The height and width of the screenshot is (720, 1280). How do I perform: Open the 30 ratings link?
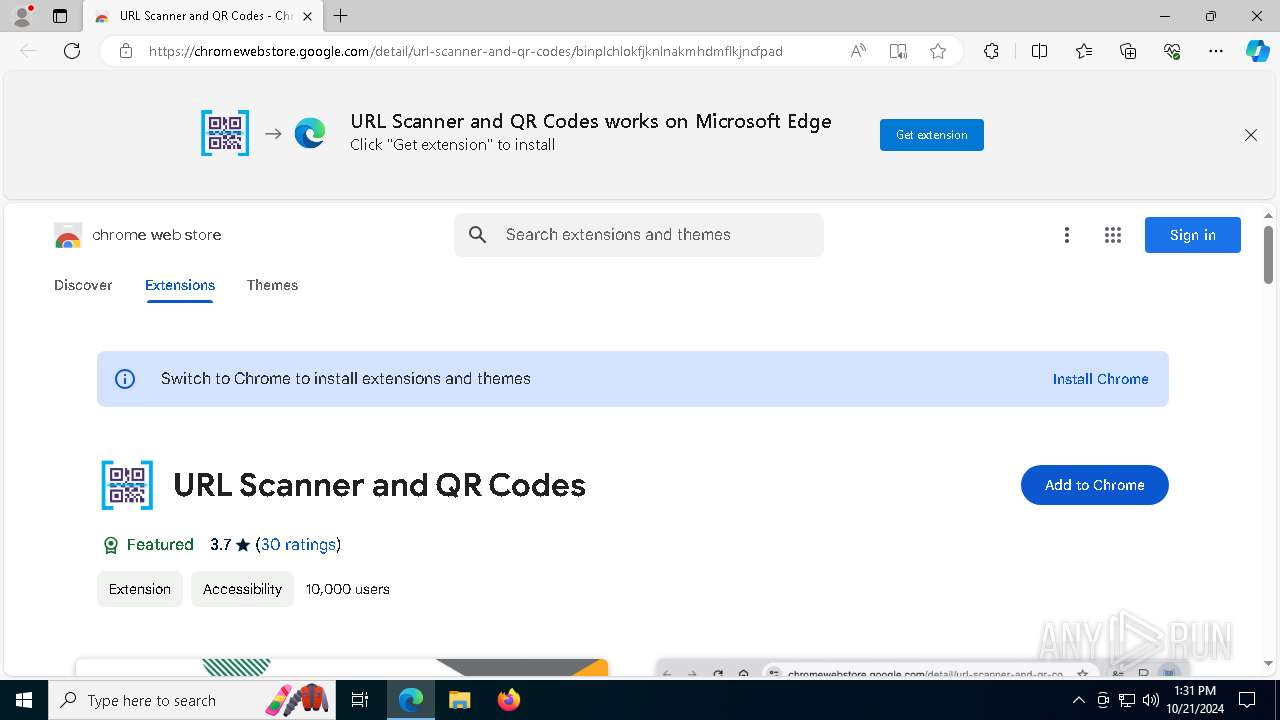(x=298, y=545)
